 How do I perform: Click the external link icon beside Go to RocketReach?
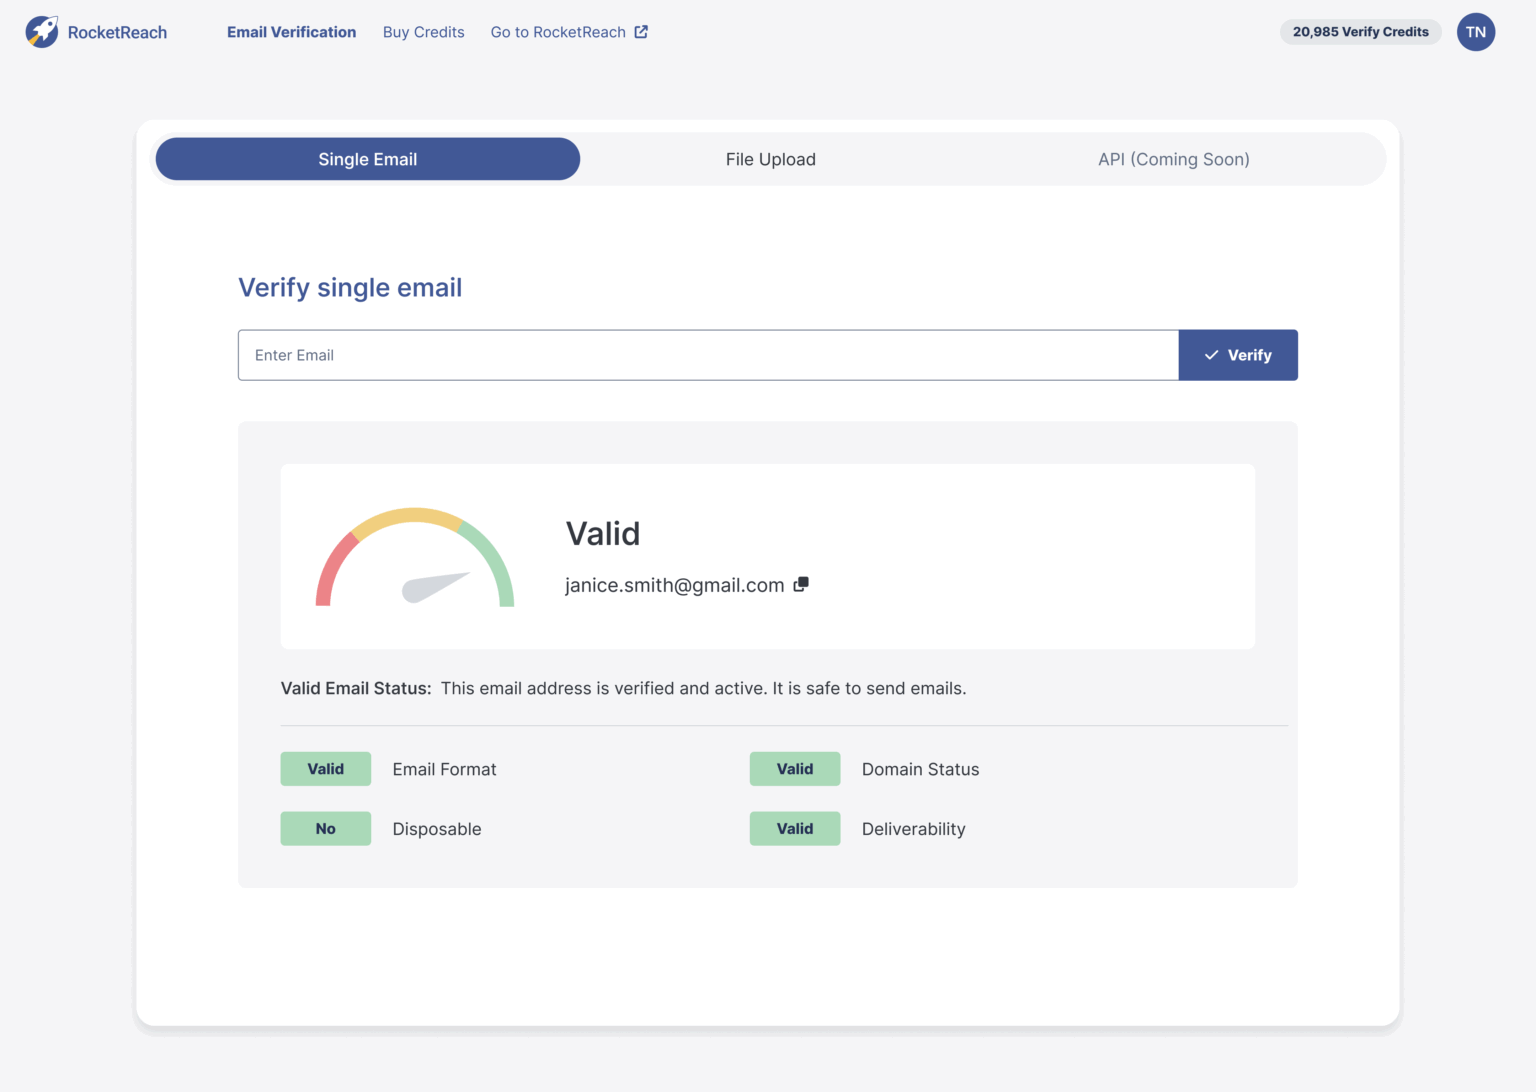[x=639, y=31]
